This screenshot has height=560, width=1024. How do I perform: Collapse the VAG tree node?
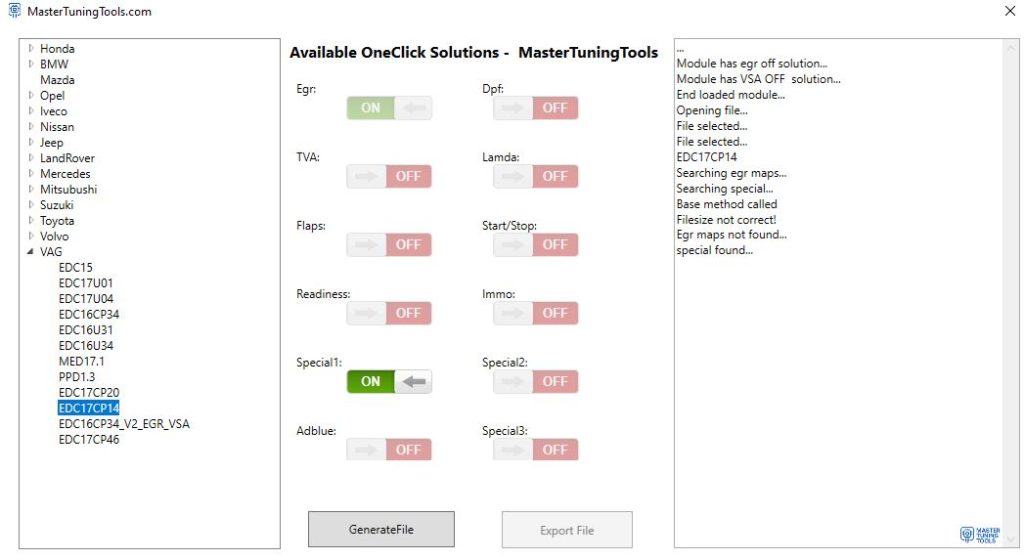(31, 252)
